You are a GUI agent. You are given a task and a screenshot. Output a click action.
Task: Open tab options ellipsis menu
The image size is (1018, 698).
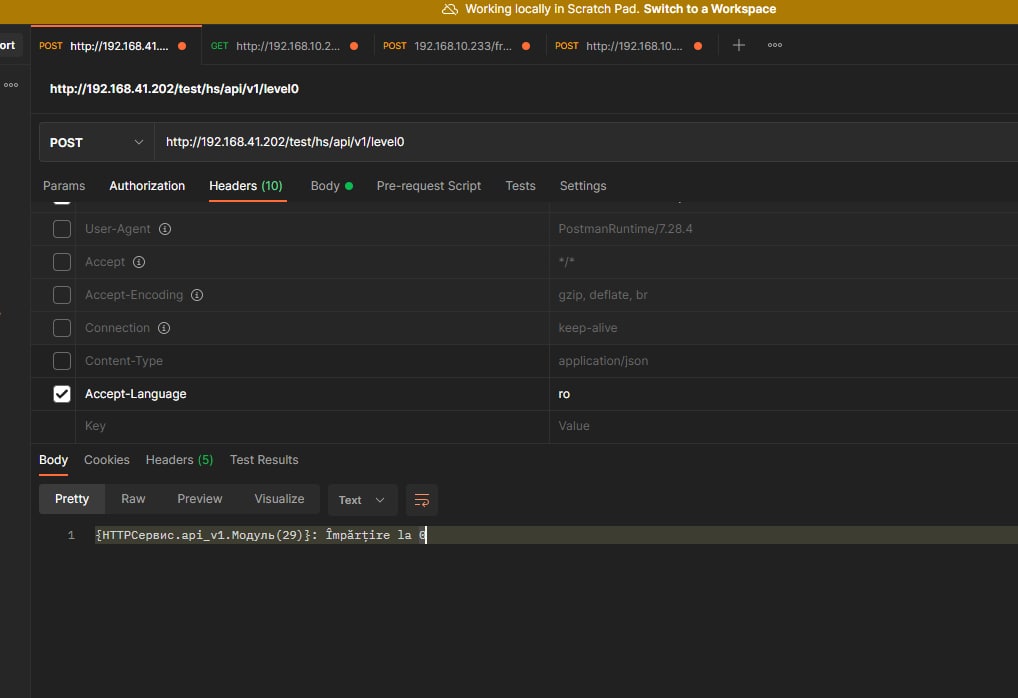pos(775,45)
